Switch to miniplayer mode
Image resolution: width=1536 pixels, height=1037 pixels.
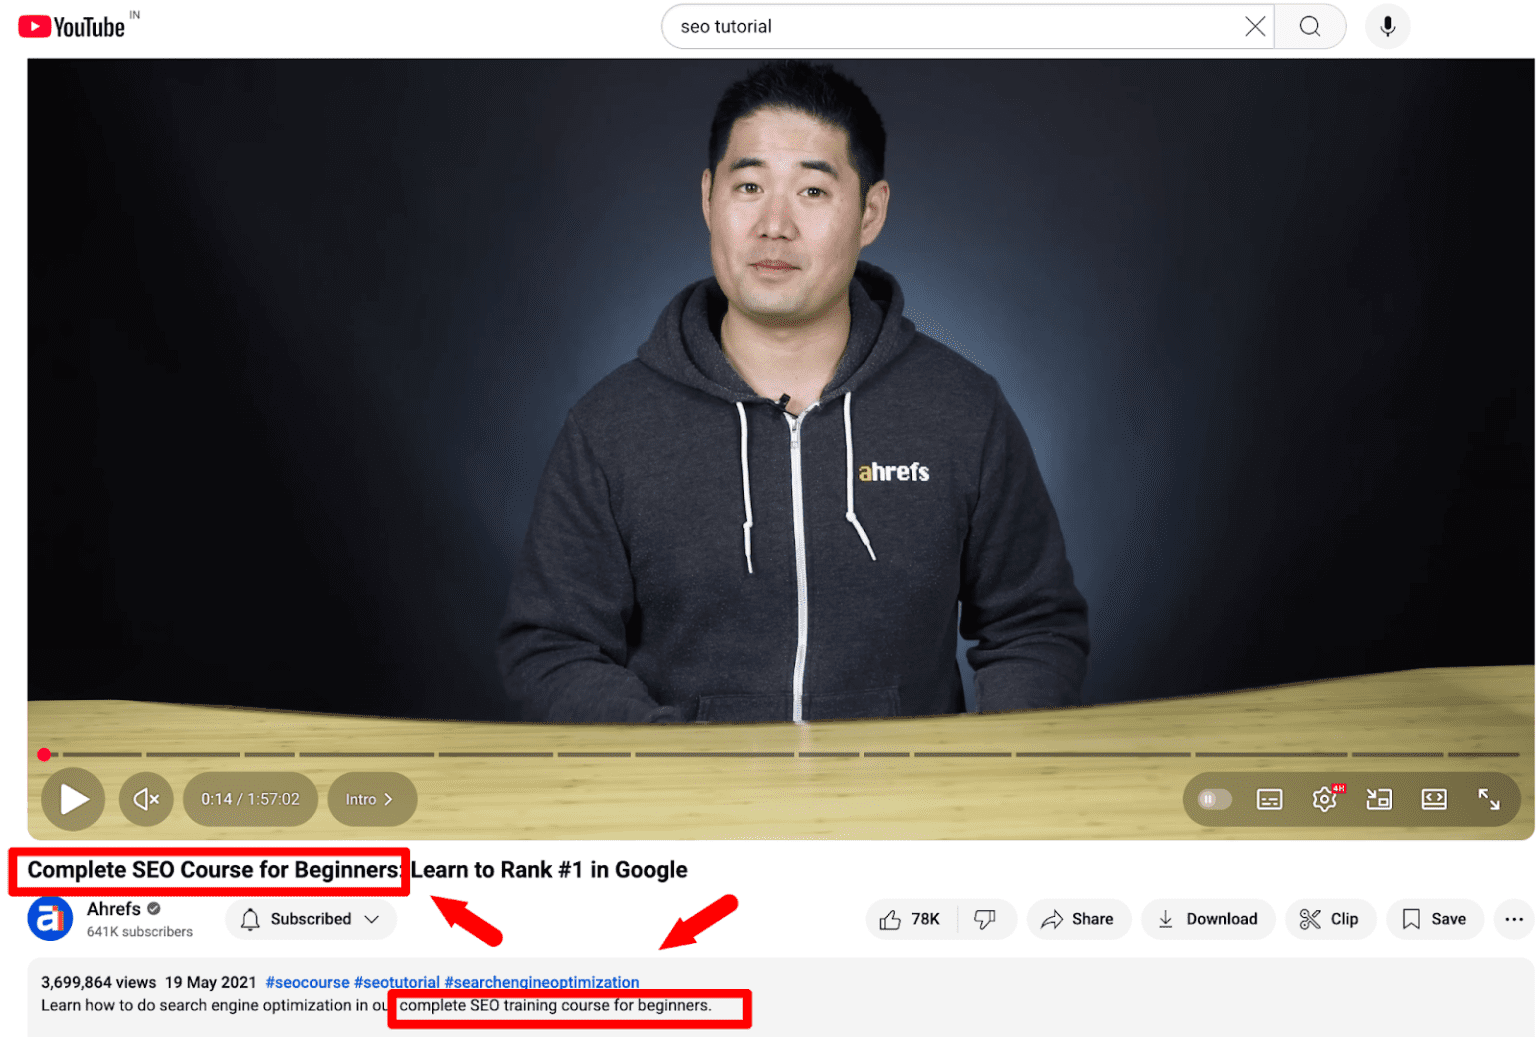coord(1379,799)
